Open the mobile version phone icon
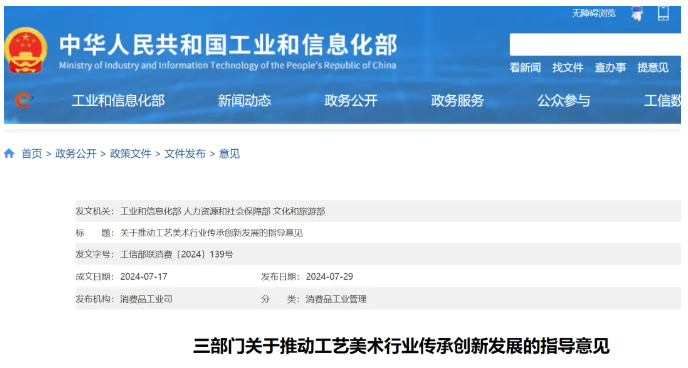 click(663, 14)
